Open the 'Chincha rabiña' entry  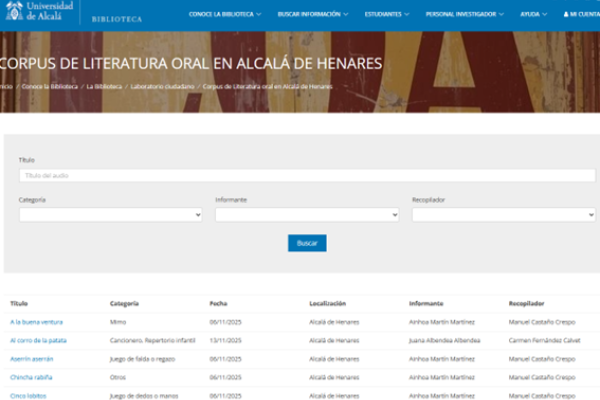[31, 377]
